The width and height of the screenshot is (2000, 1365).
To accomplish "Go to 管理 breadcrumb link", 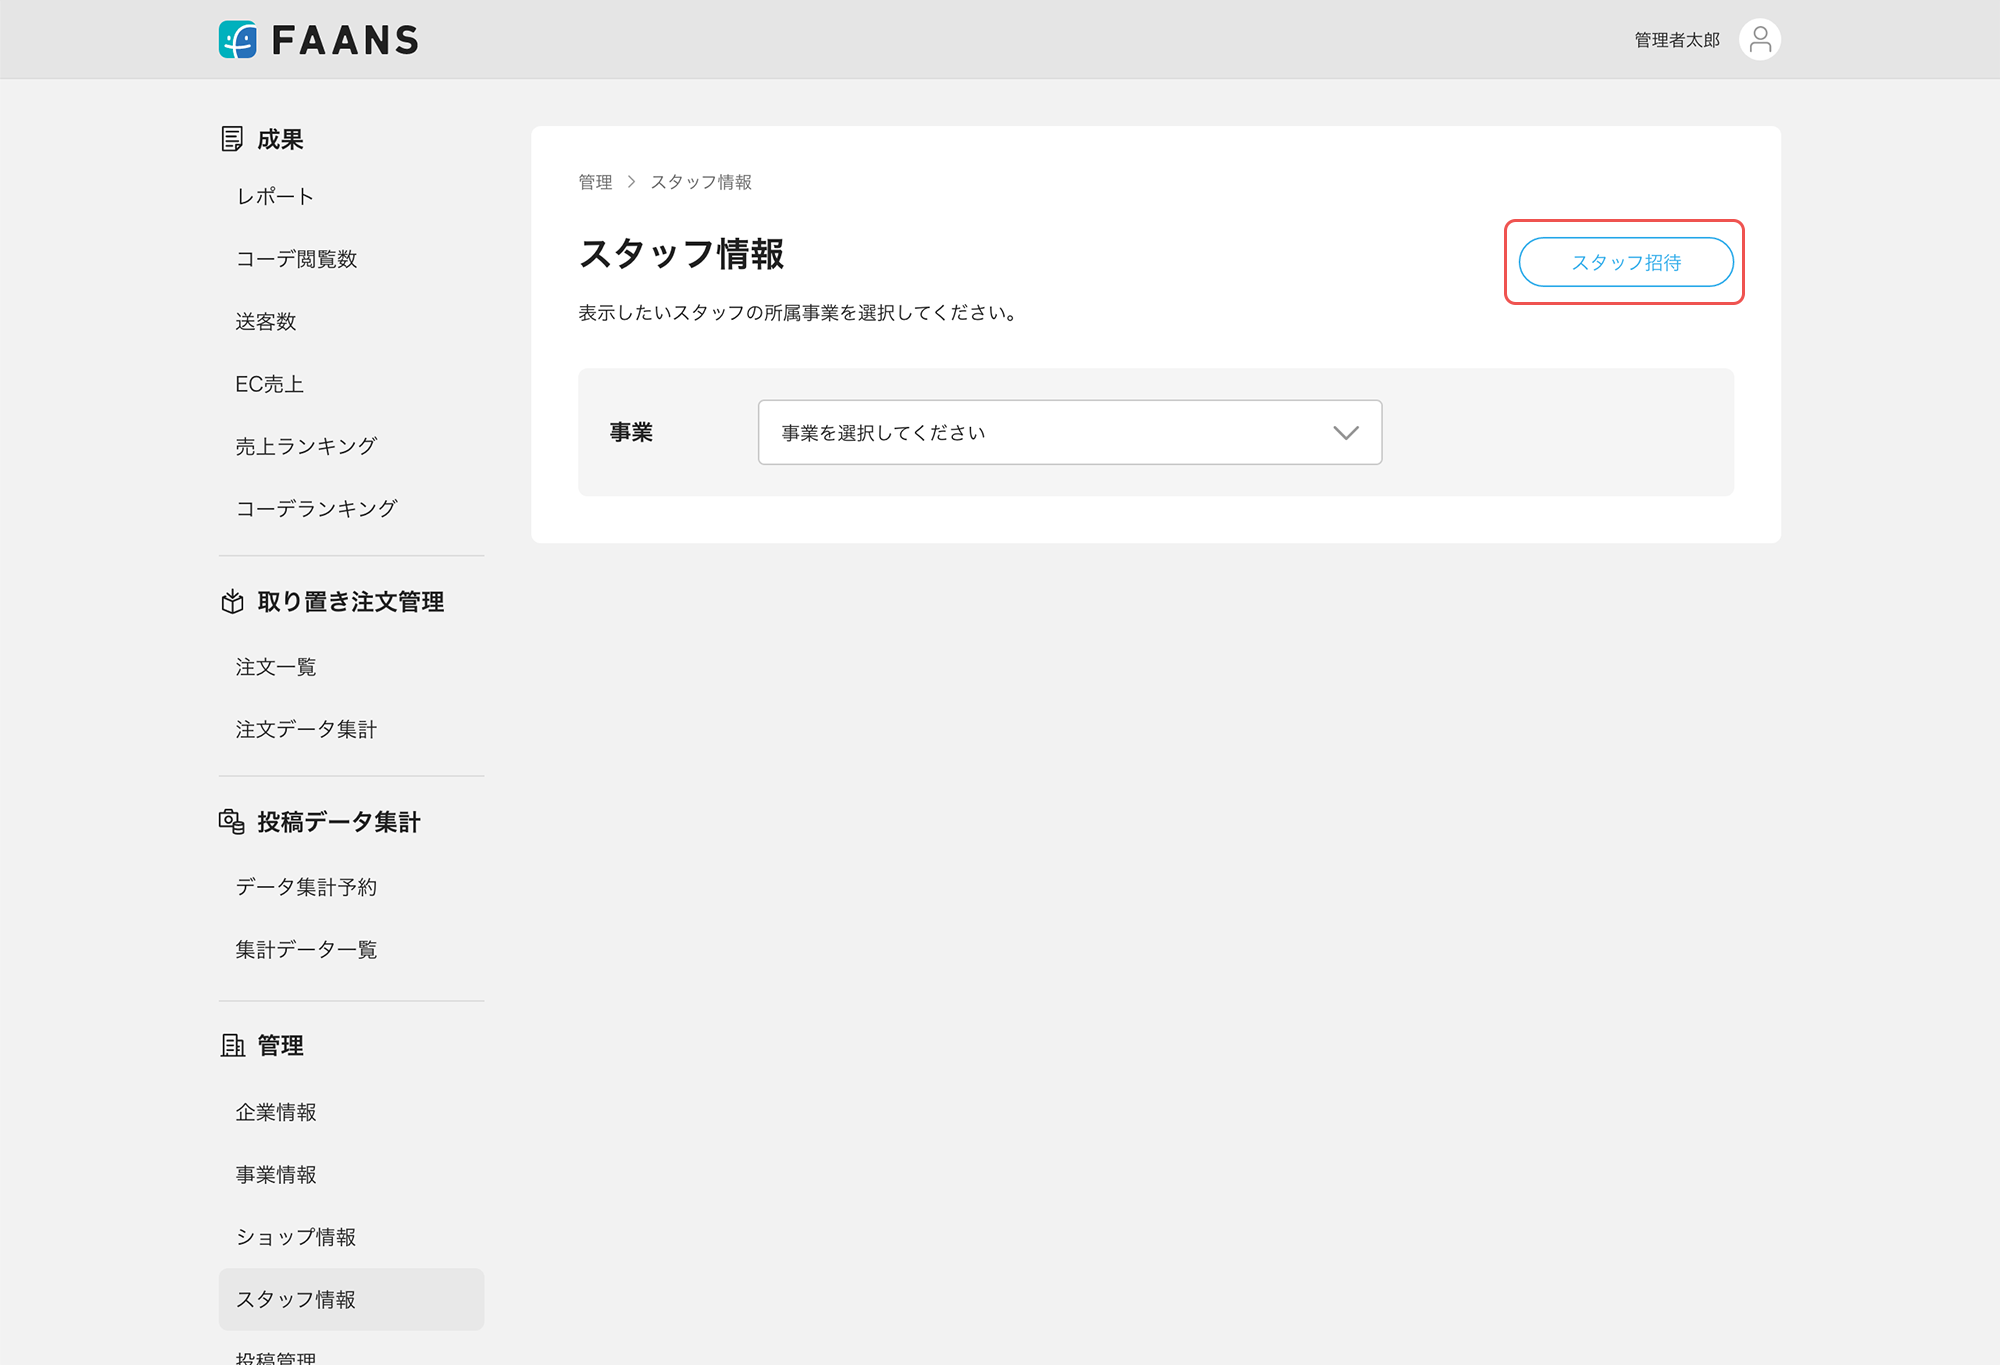I will 595,182.
